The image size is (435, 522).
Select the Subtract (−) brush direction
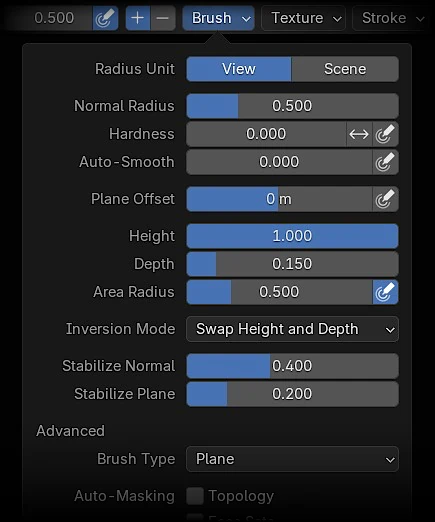point(163,18)
